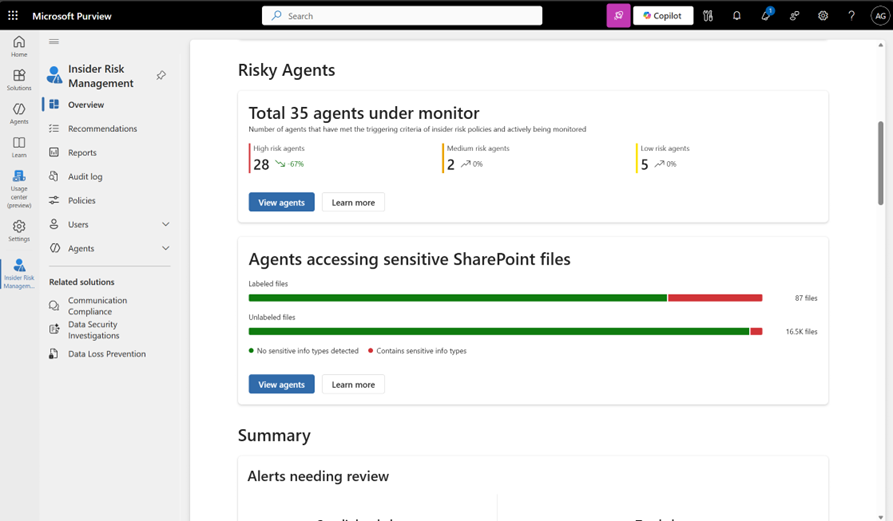The image size is (893, 521).
Task: Select Insider Risk Management rail icon
Action: pos(19,274)
